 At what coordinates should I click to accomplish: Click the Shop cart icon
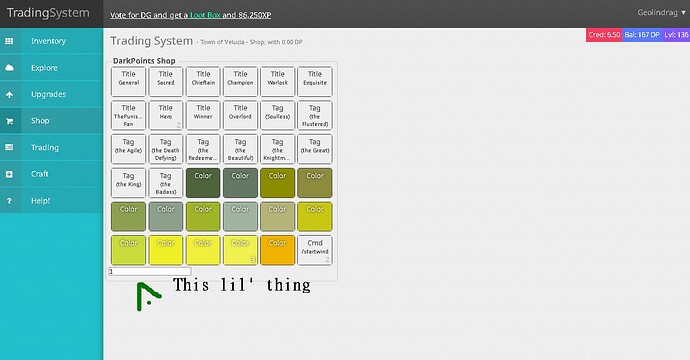[x=9, y=121]
